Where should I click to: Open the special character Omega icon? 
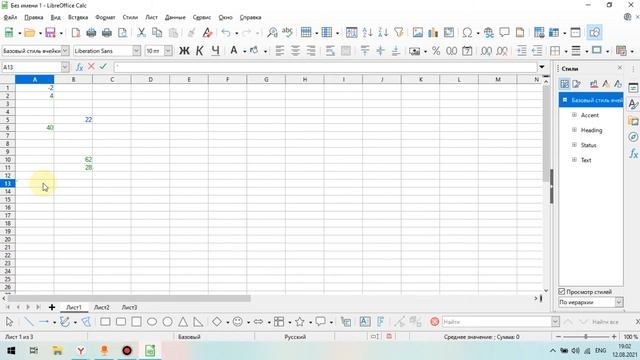[x=467, y=33]
